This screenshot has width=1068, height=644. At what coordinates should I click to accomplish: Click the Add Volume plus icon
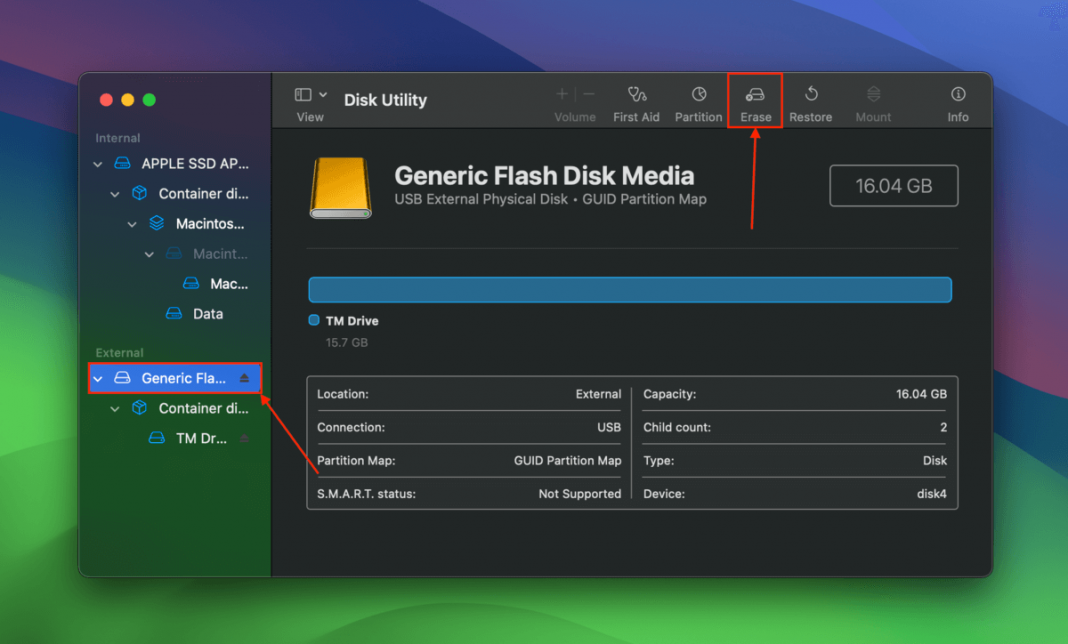(x=561, y=94)
